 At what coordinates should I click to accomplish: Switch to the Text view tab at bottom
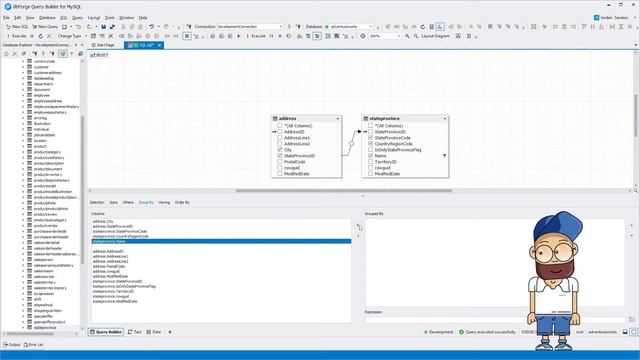pyautogui.click(x=135, y=332)
